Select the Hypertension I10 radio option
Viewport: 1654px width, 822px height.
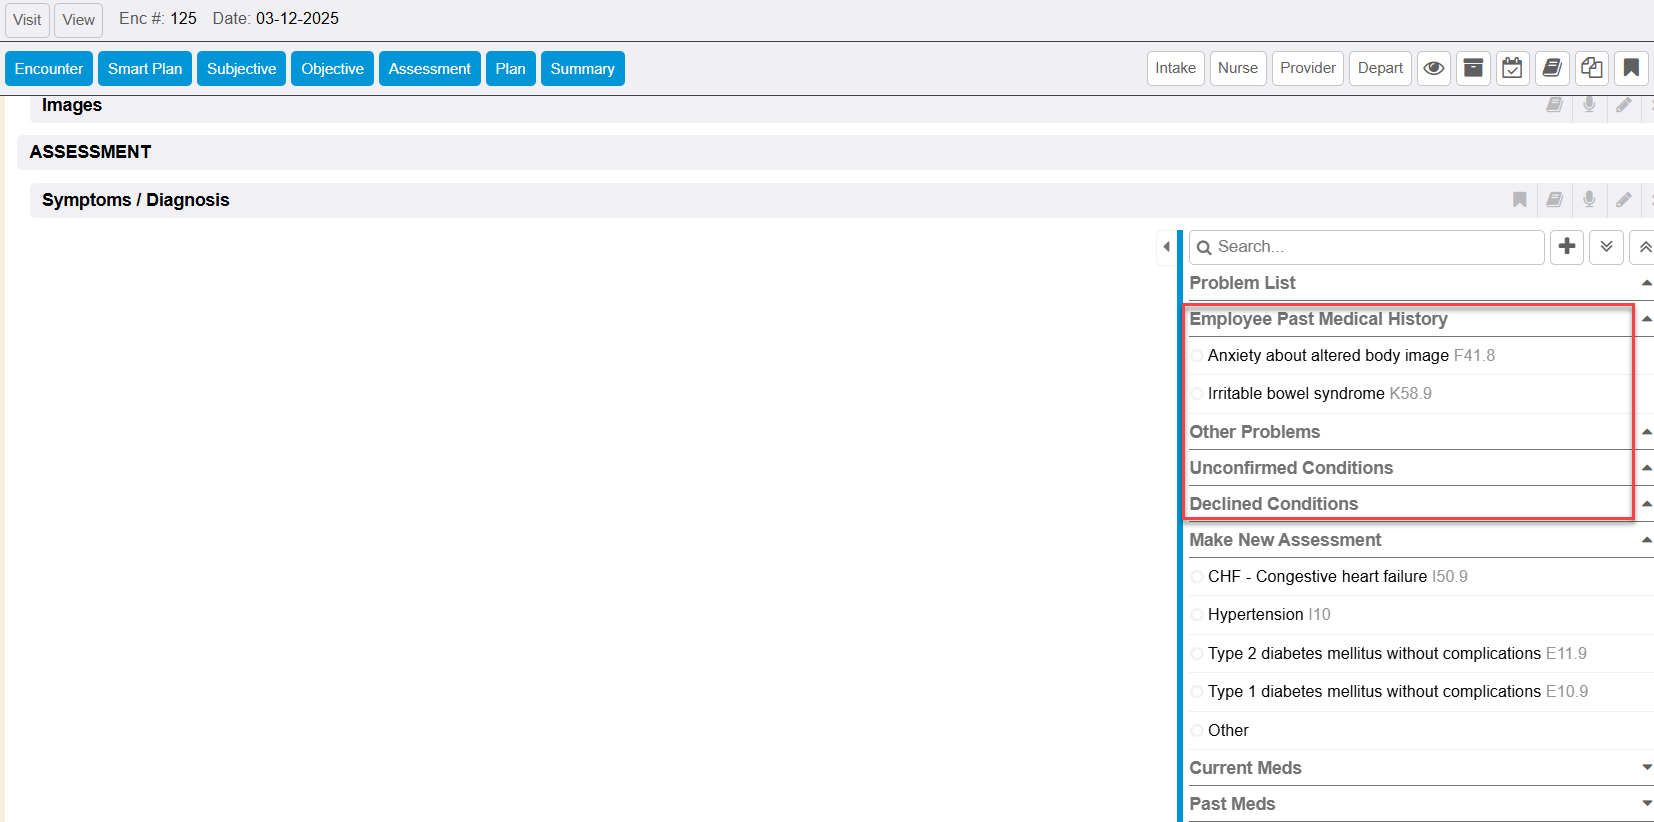1197,615
